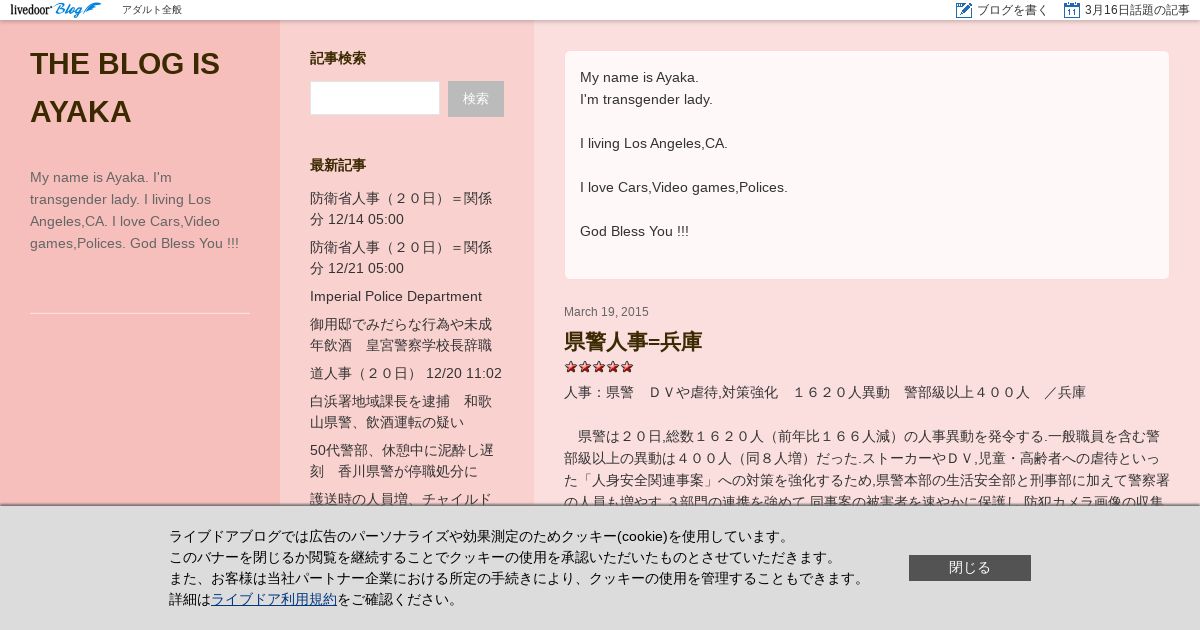Click the pencil write-blog icon
Screen dimensions: 1200x630
(x=964, y=10)
